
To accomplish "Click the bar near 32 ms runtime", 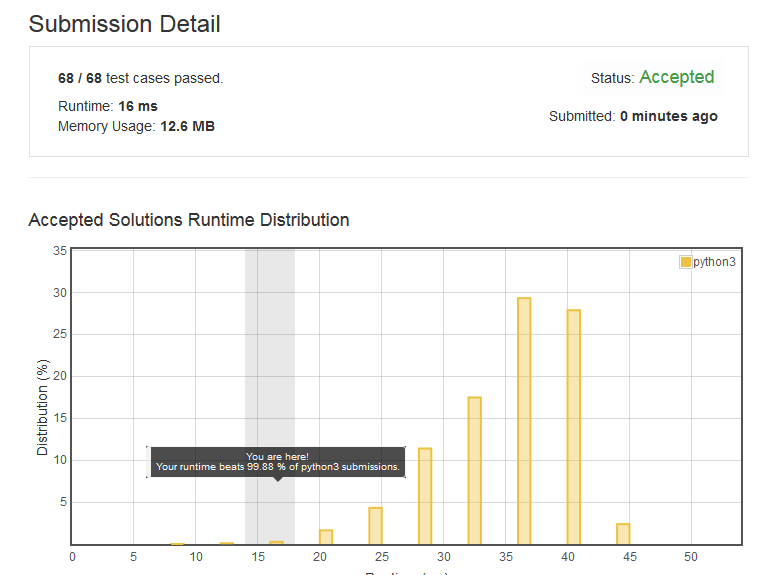I will [x=474, y=470].
